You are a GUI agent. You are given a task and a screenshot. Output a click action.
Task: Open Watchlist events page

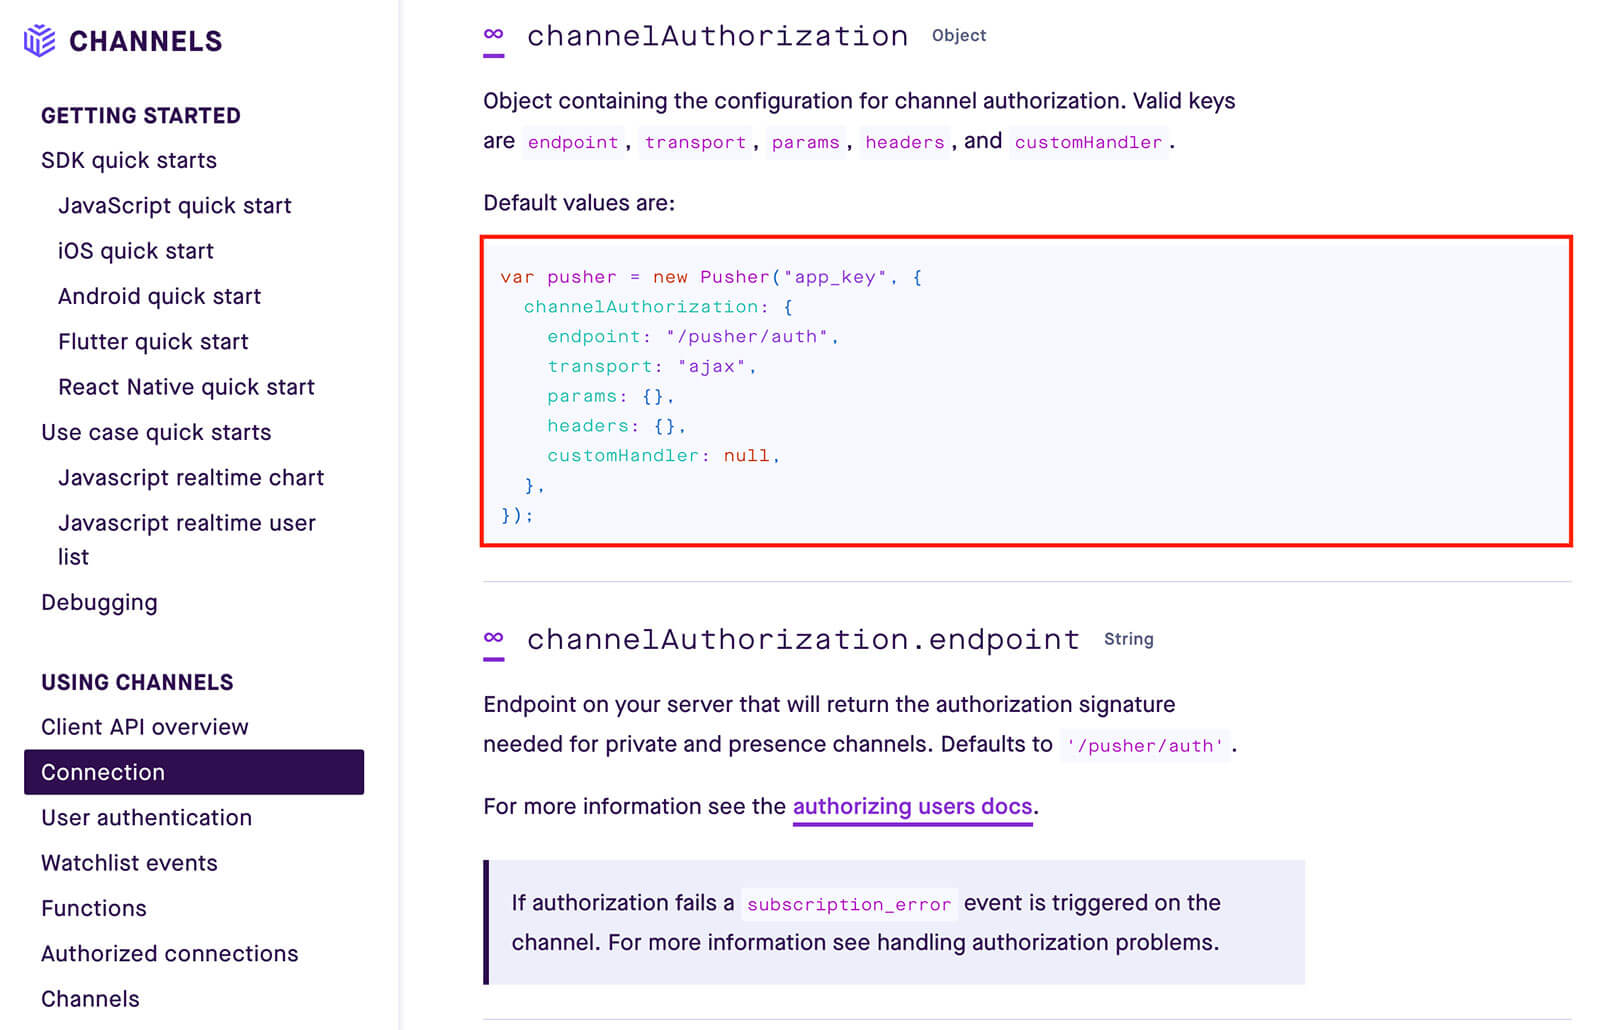tap(129, 863)
